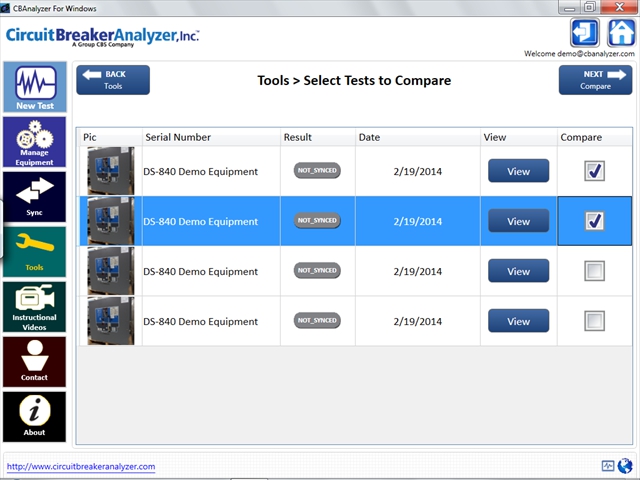Select third row DS-840 Demo Equipment text
Viewport: 640px width, 480px height.
pyautogui.click(x=200, y=271)
